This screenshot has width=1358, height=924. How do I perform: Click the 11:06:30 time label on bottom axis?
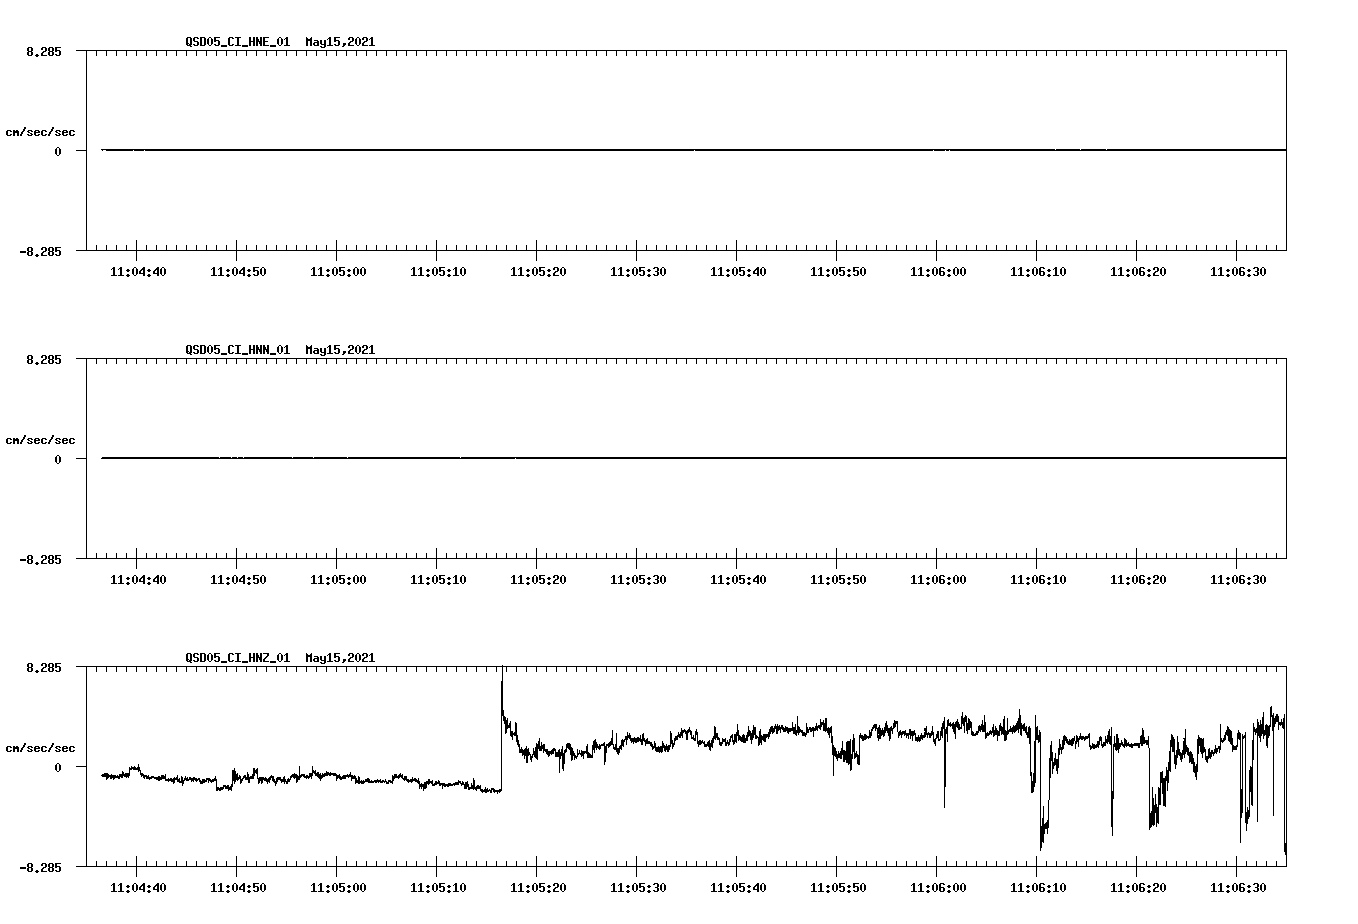(1240, 885)
